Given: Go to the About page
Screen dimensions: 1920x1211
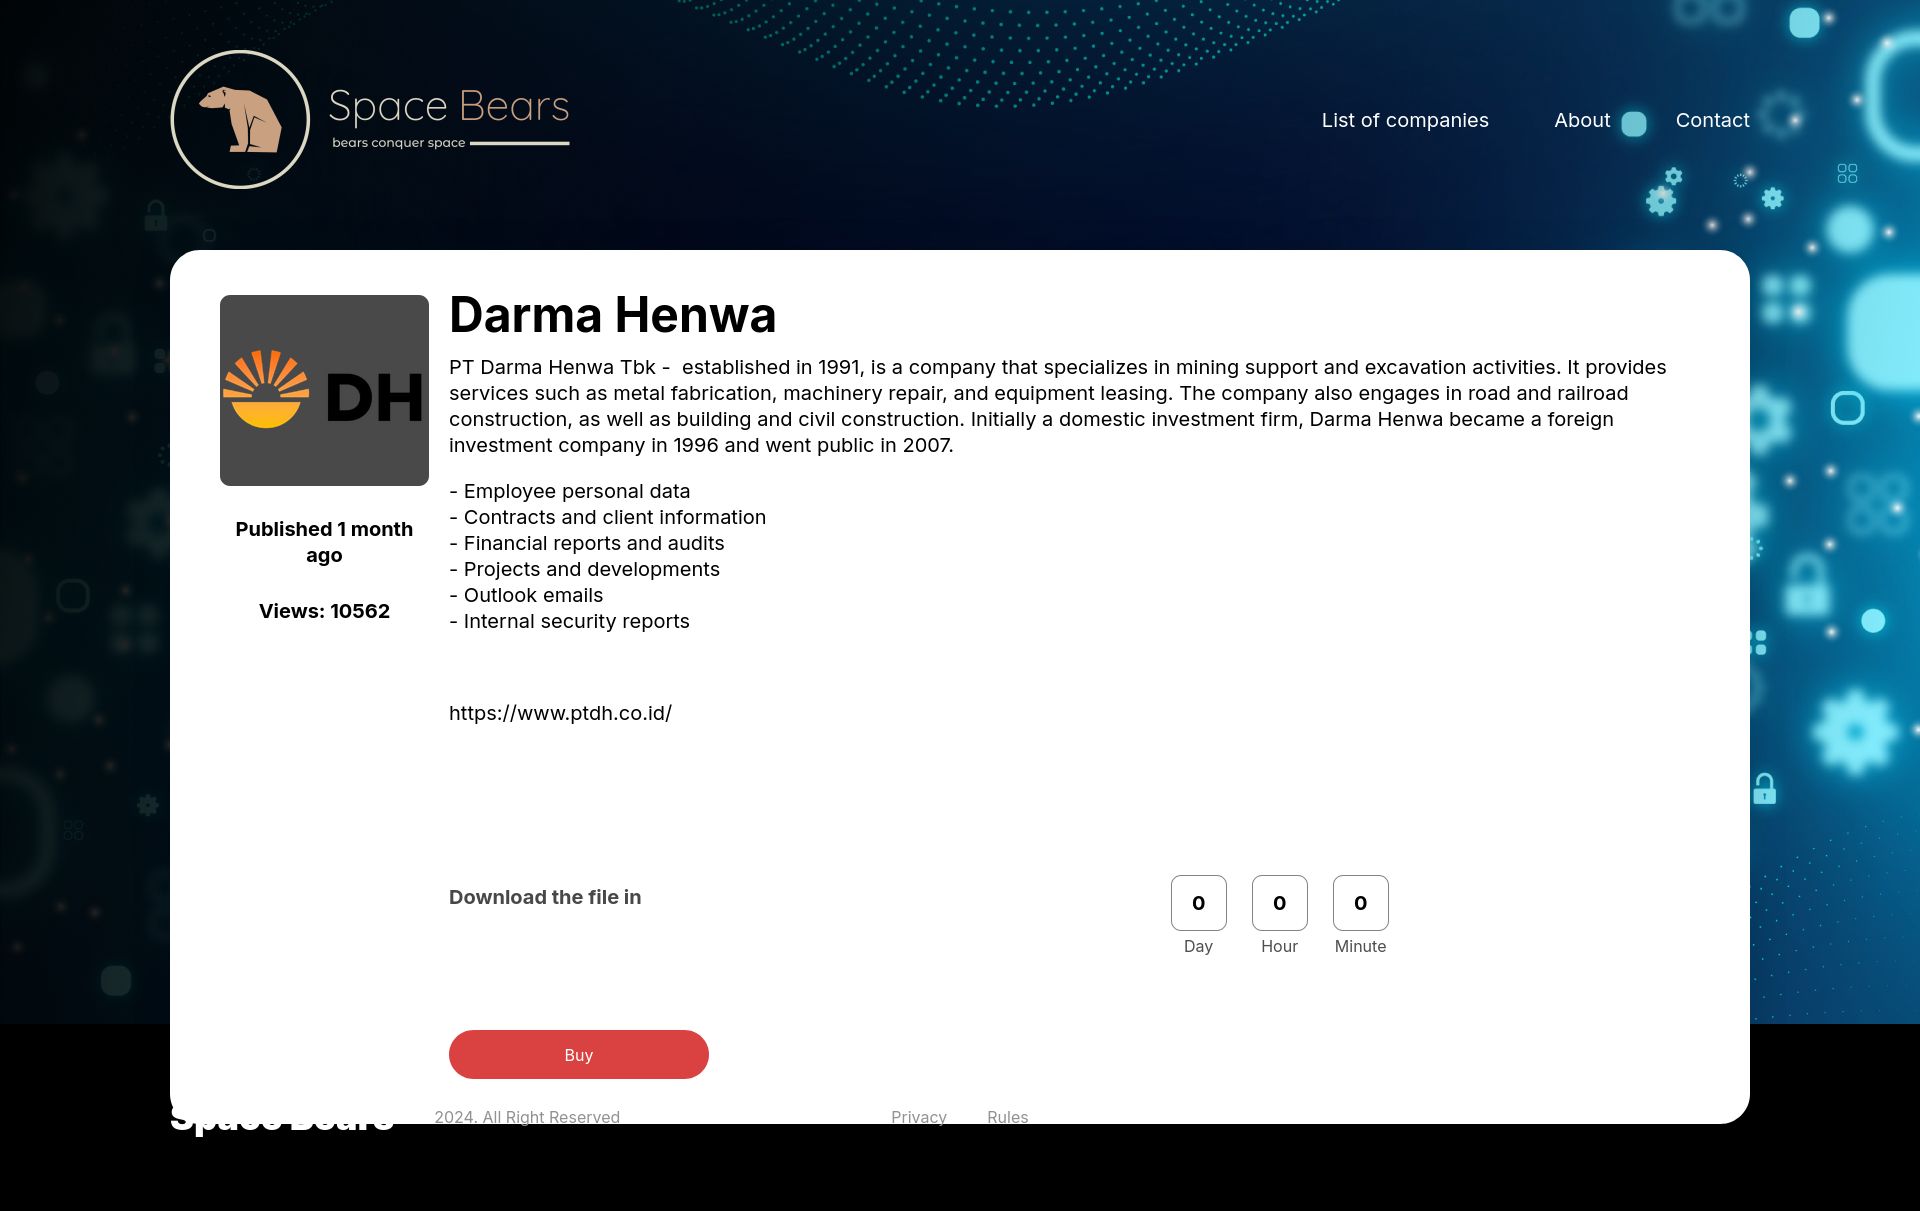Looking at the screenshot, I should (x=1582, y=120).
